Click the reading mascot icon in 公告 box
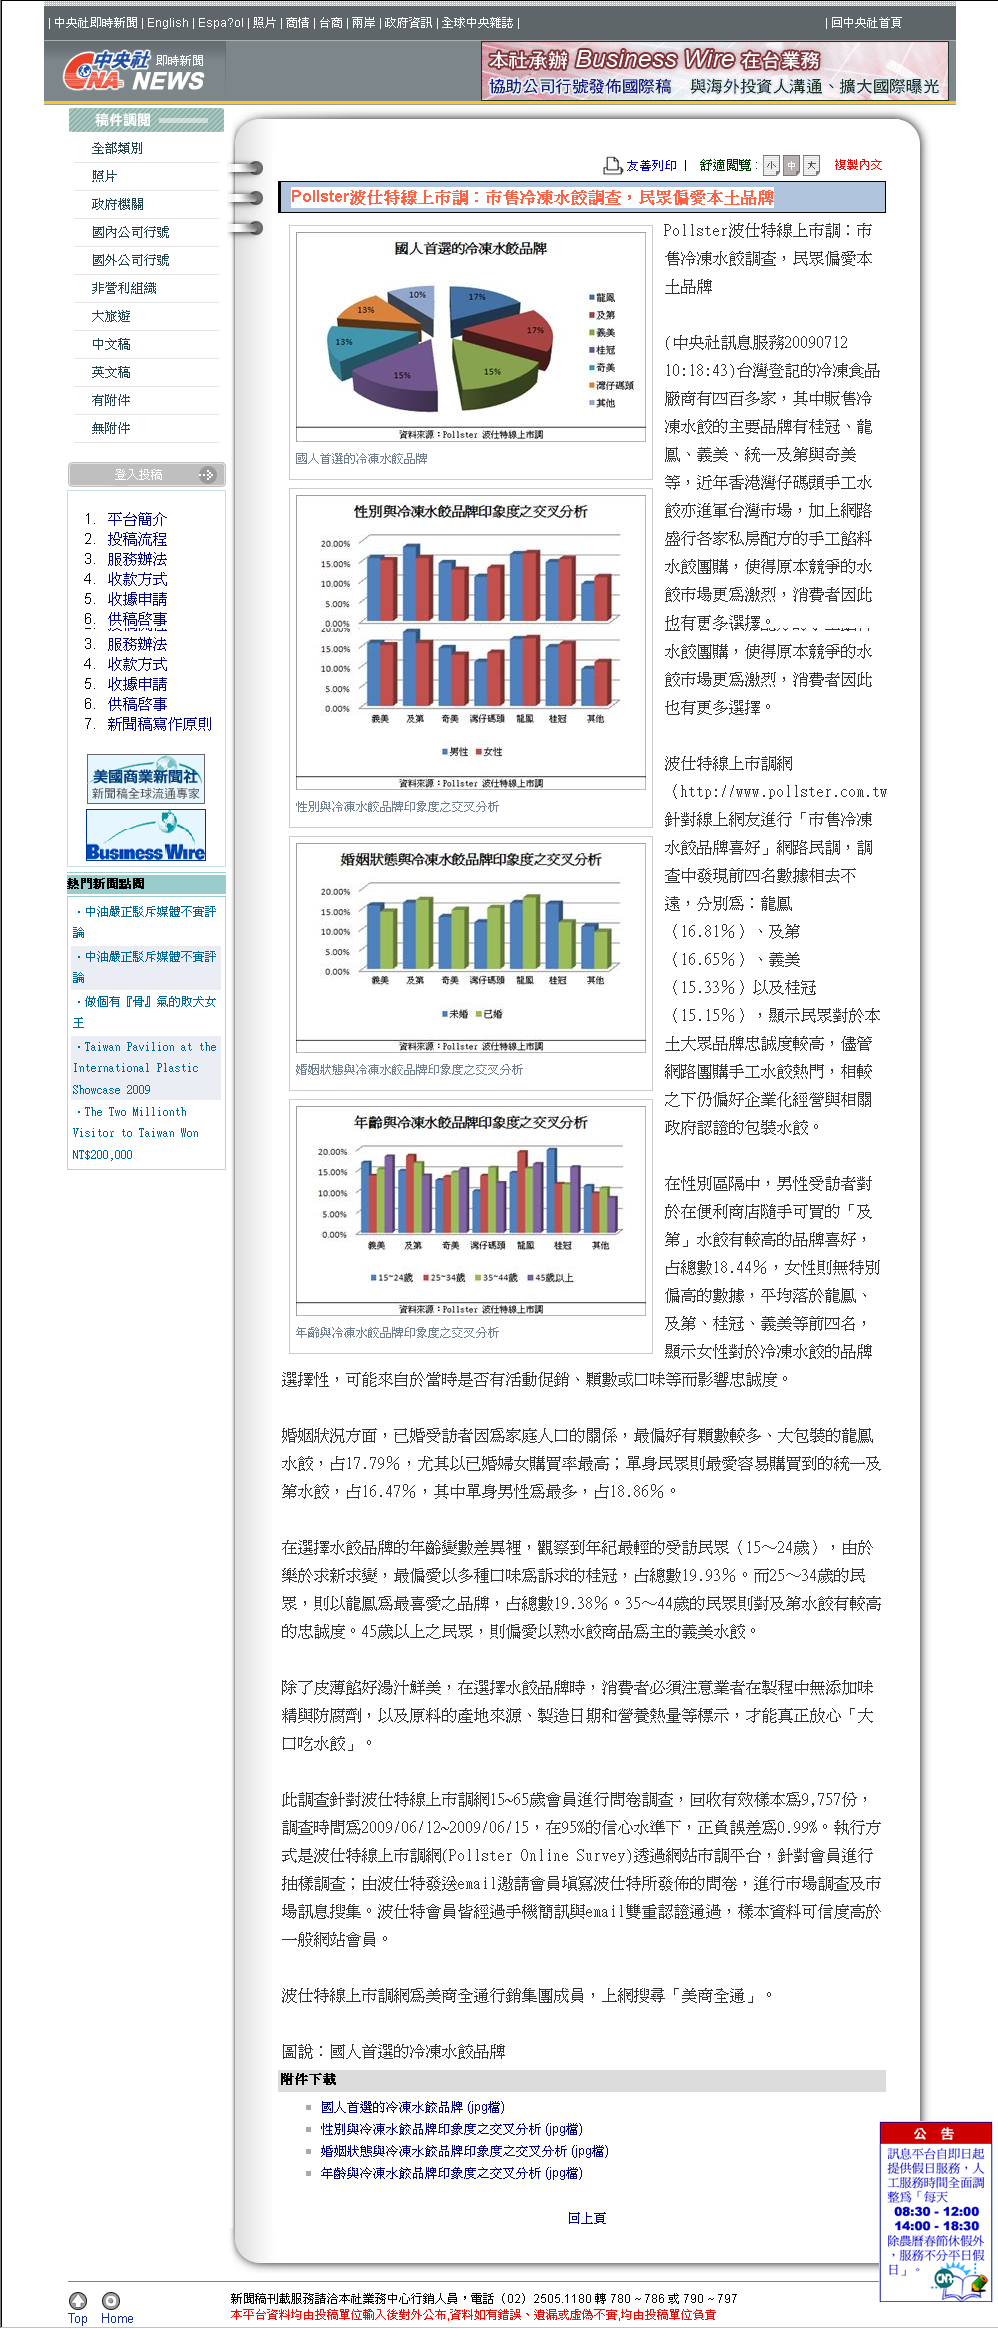 [x=961, y=2280]
